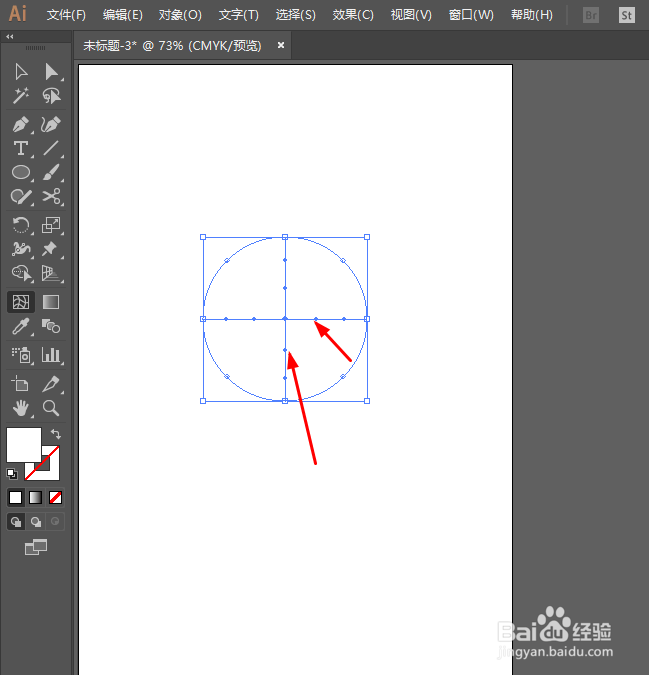Select the Perspective Grid tool
This screenshot has width=649, height=675.
click(x=51, y=273)
